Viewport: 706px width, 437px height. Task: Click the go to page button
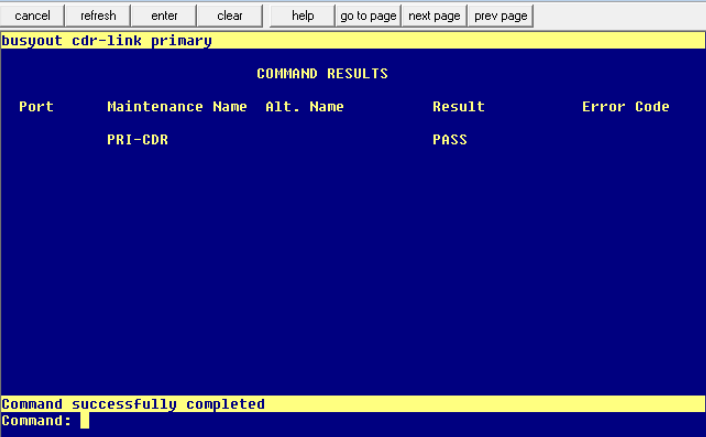click(x=368, y=16)
